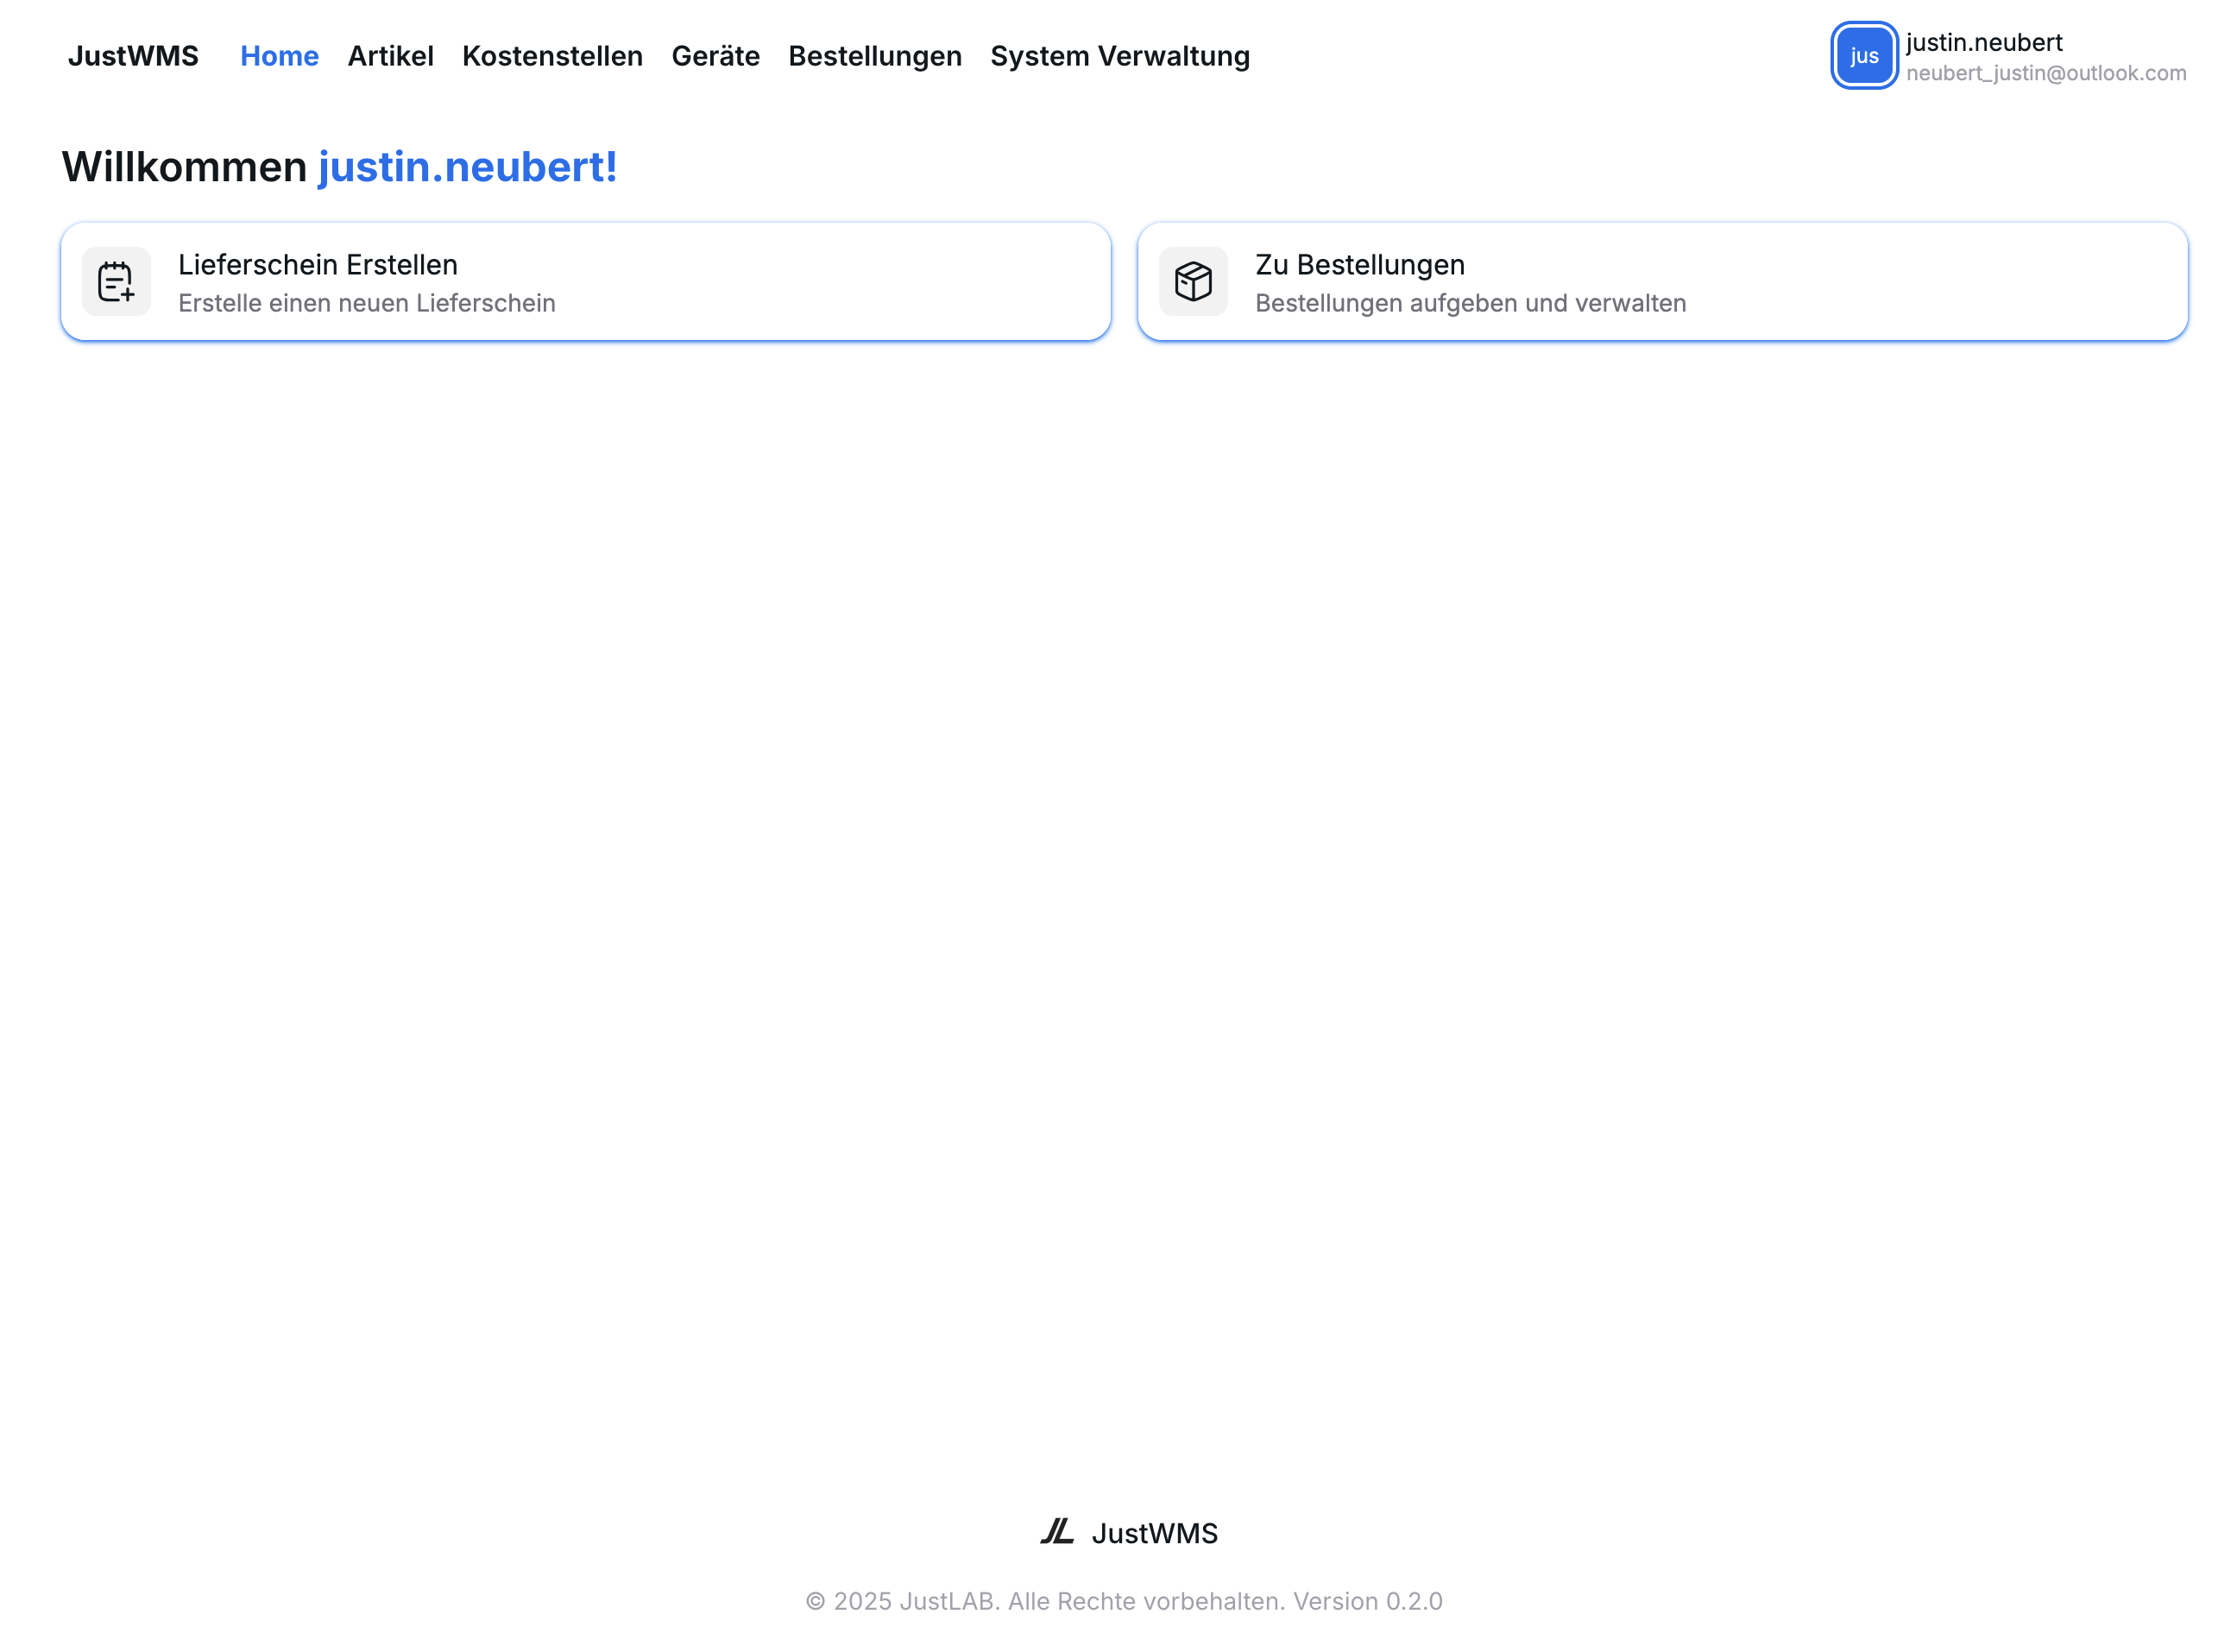
Task: Select the Geräte navigation item
Action: (715, 56)
